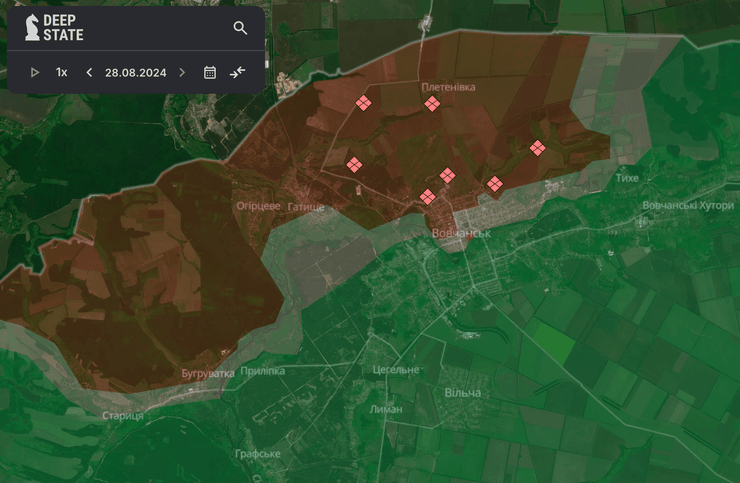Click the westernmost red unit marker

point(354,164)
